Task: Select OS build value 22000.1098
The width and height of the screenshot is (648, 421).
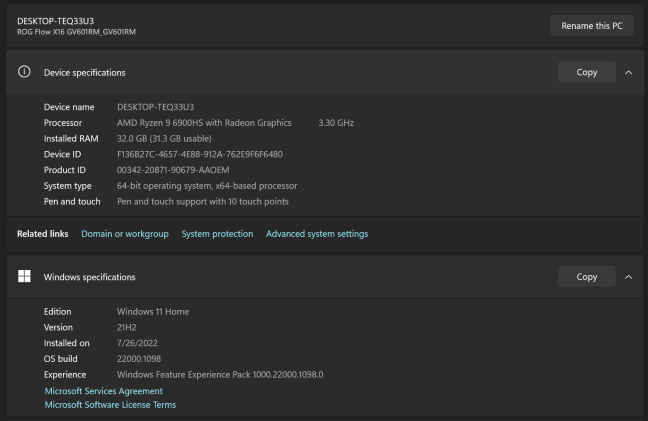Action: coord(138,359)
